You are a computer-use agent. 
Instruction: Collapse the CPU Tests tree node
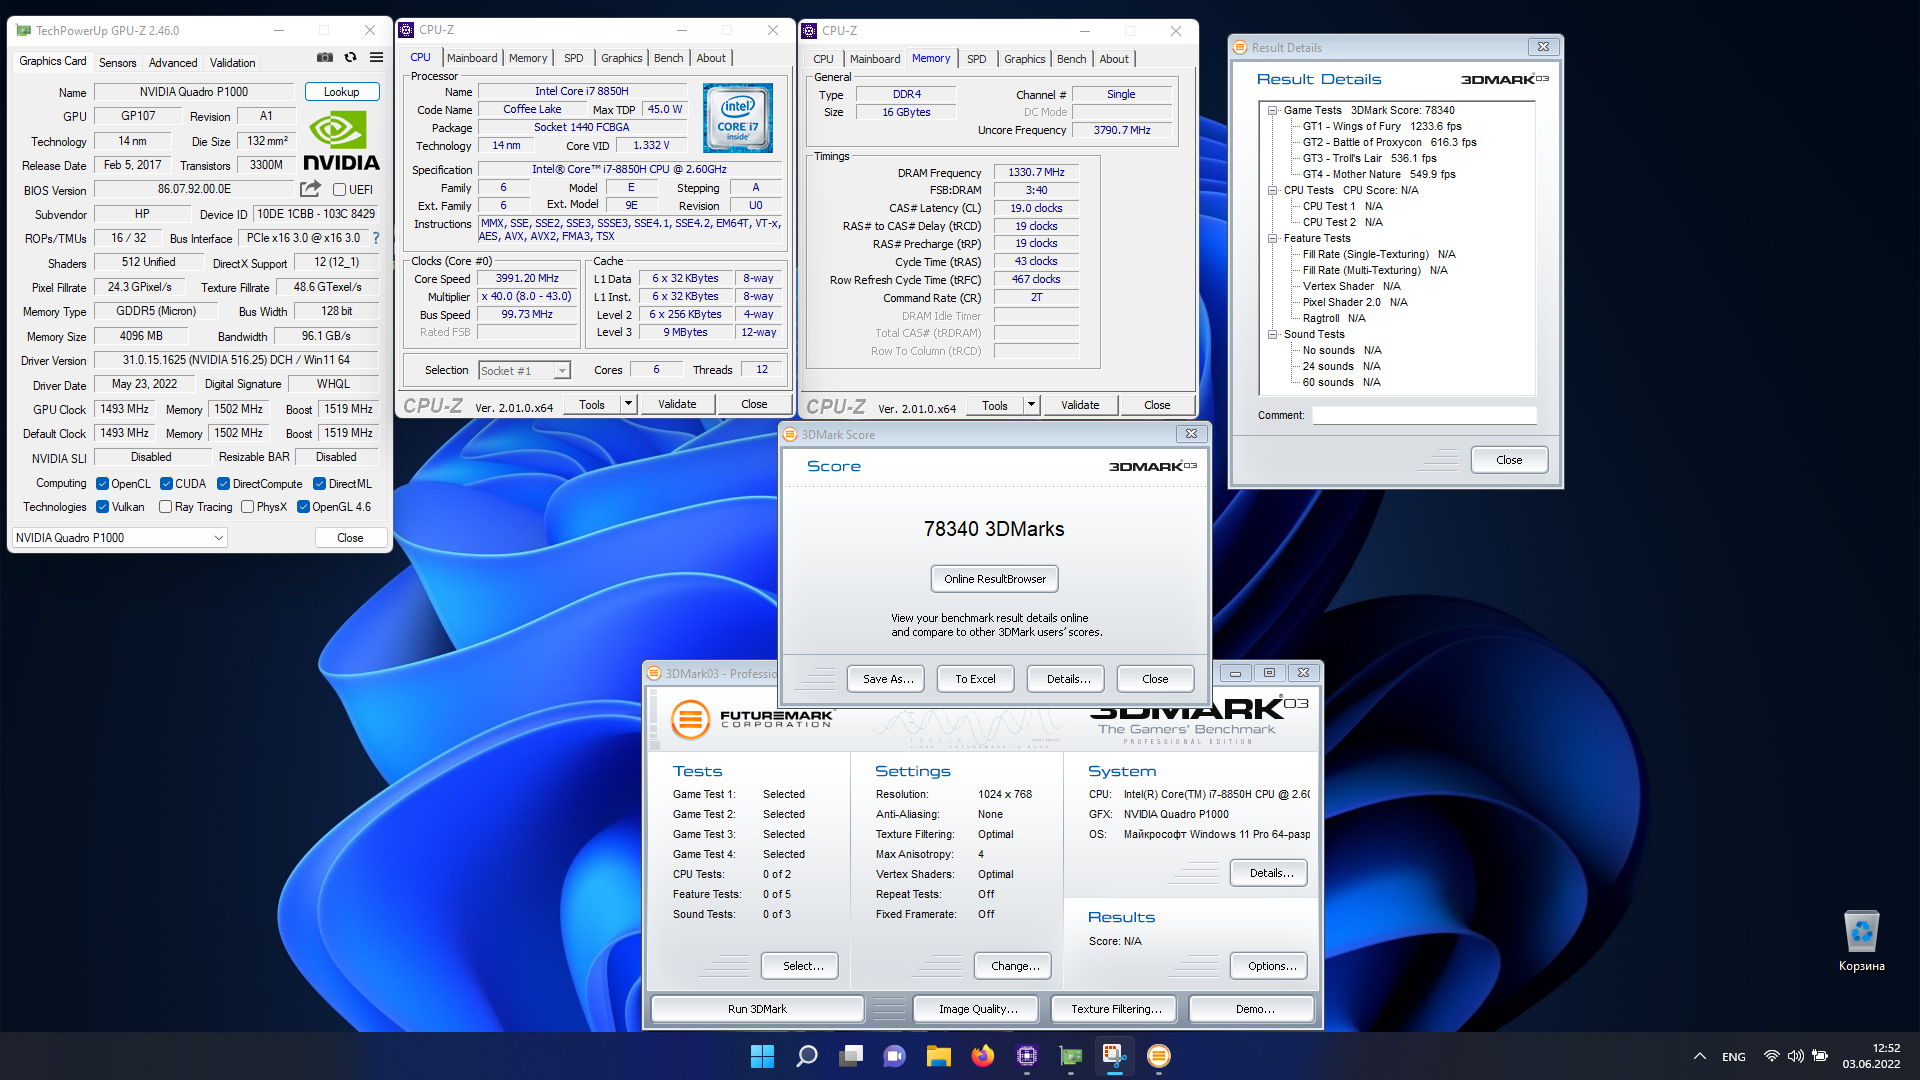1272,190
